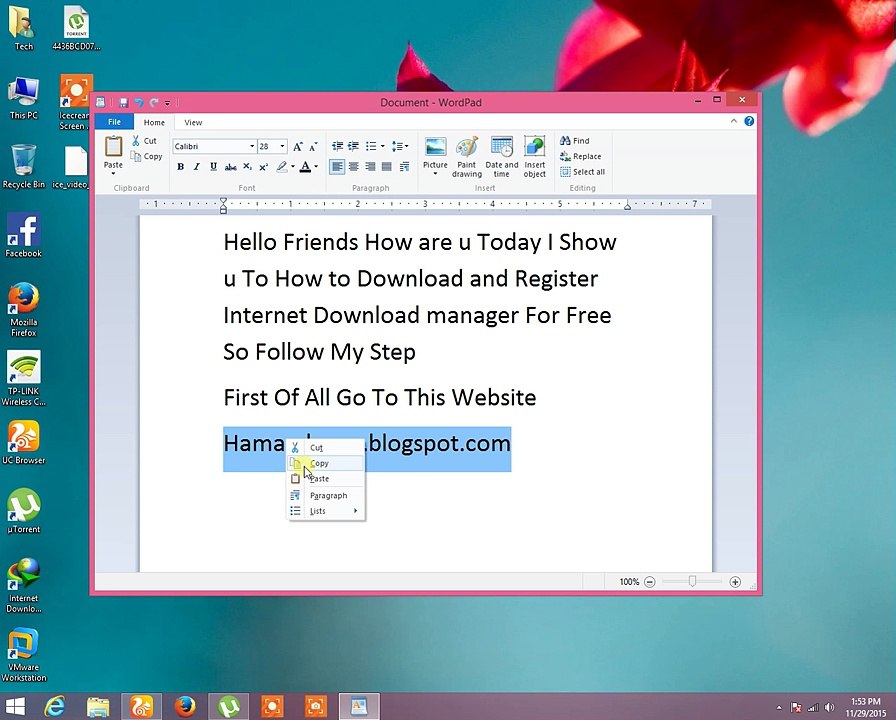Apply subscript formatting
The image size is (896, 720).
coord(247,167)
